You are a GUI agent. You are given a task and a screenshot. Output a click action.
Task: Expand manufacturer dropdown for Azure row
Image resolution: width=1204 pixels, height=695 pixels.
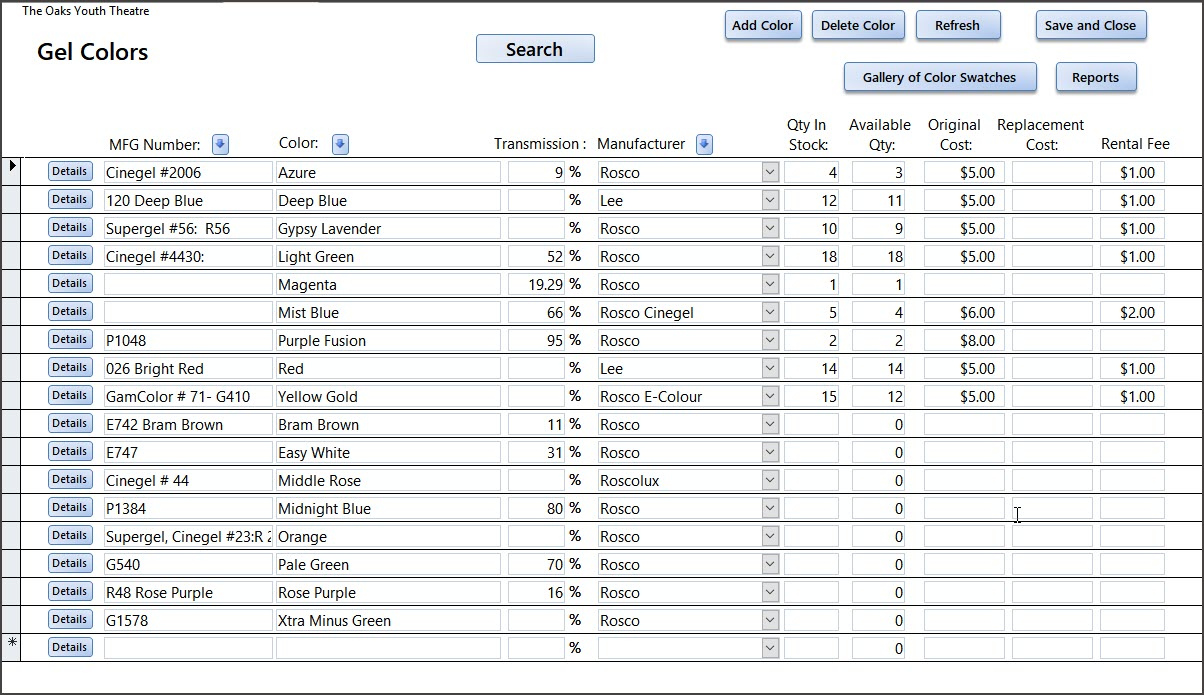(x=770, y=172)
